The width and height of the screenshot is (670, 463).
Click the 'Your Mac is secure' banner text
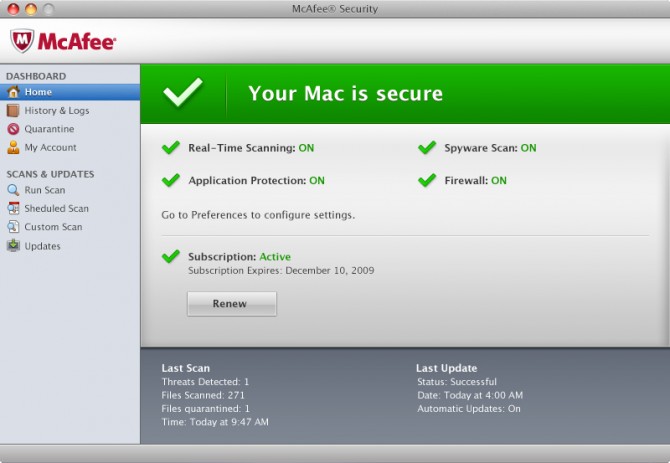pos(345,93)
